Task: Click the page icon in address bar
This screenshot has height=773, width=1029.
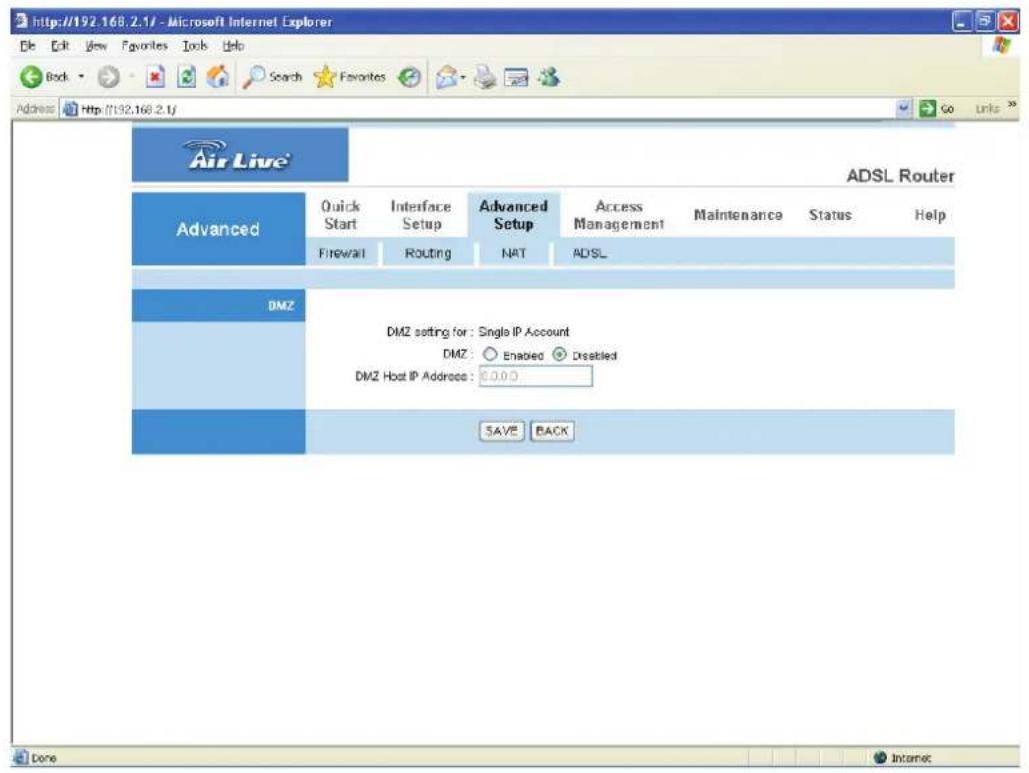Action: (x=70, y=109)
